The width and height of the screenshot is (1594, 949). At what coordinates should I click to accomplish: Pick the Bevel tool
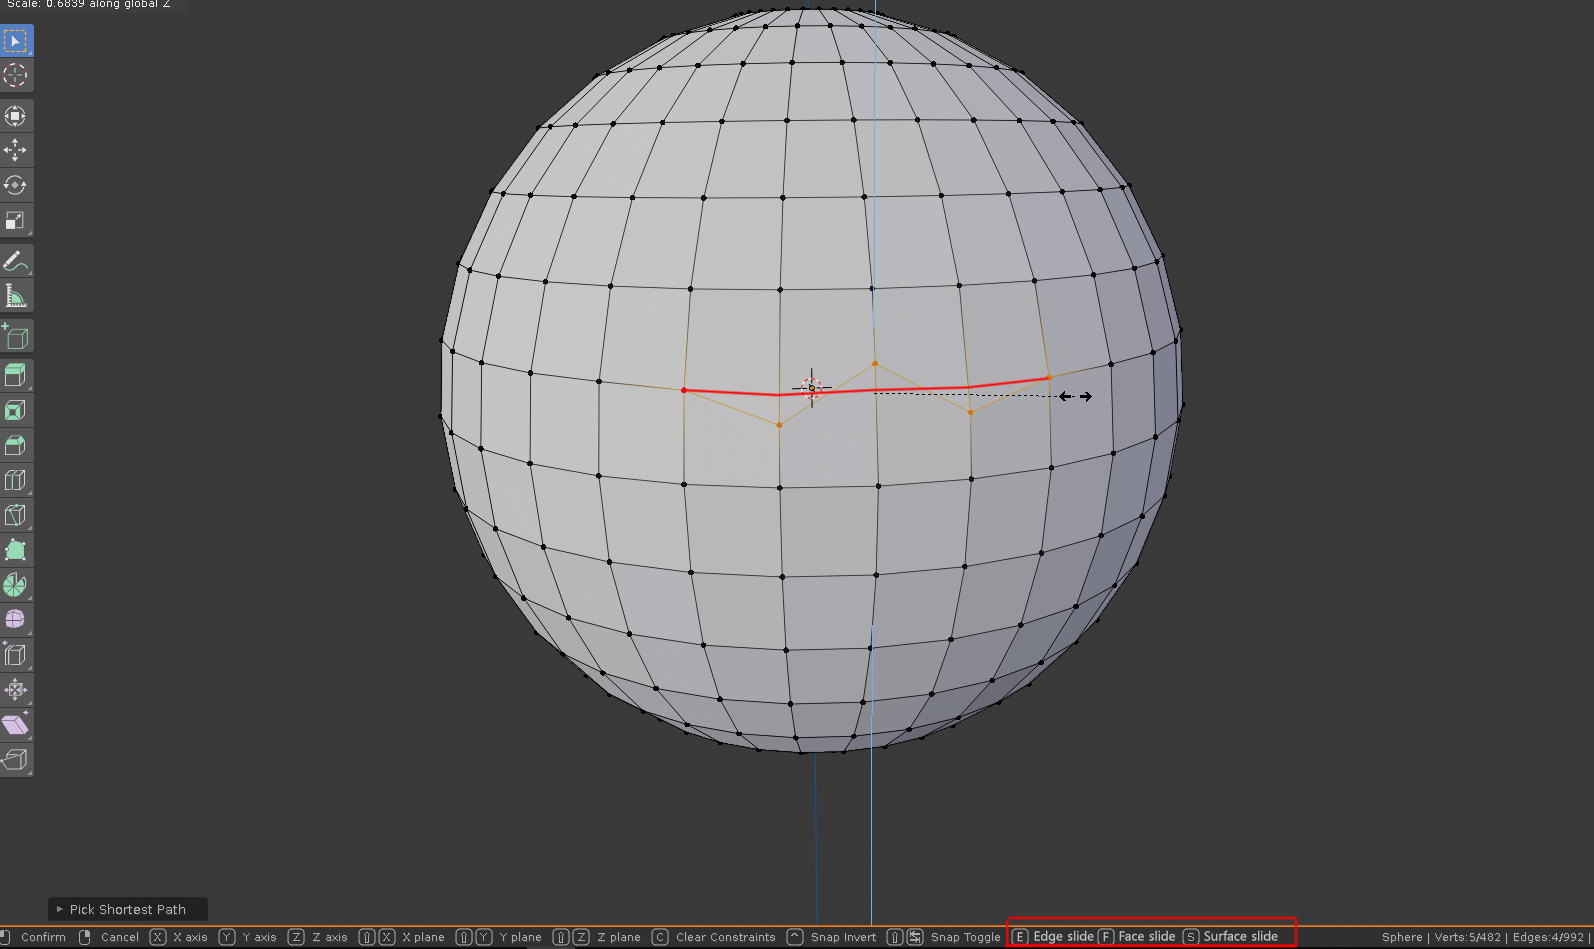coord(16,446)
